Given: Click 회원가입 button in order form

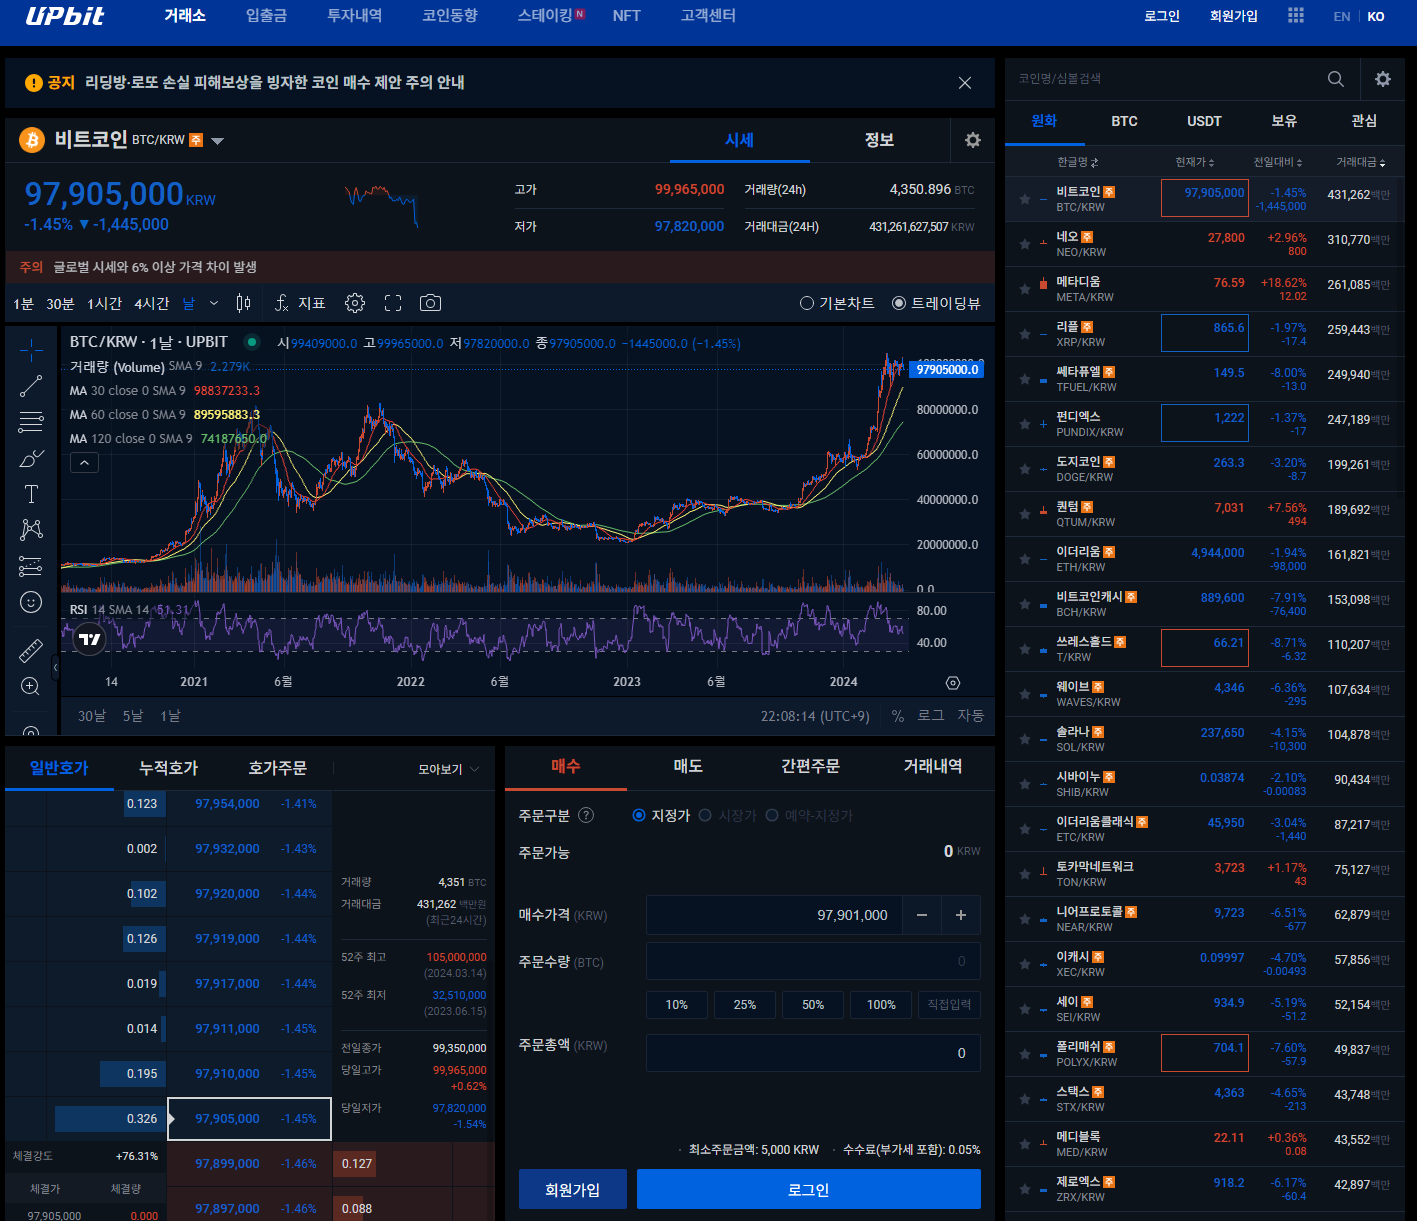Looking at the screenshot, I should tap(573, 1189).
